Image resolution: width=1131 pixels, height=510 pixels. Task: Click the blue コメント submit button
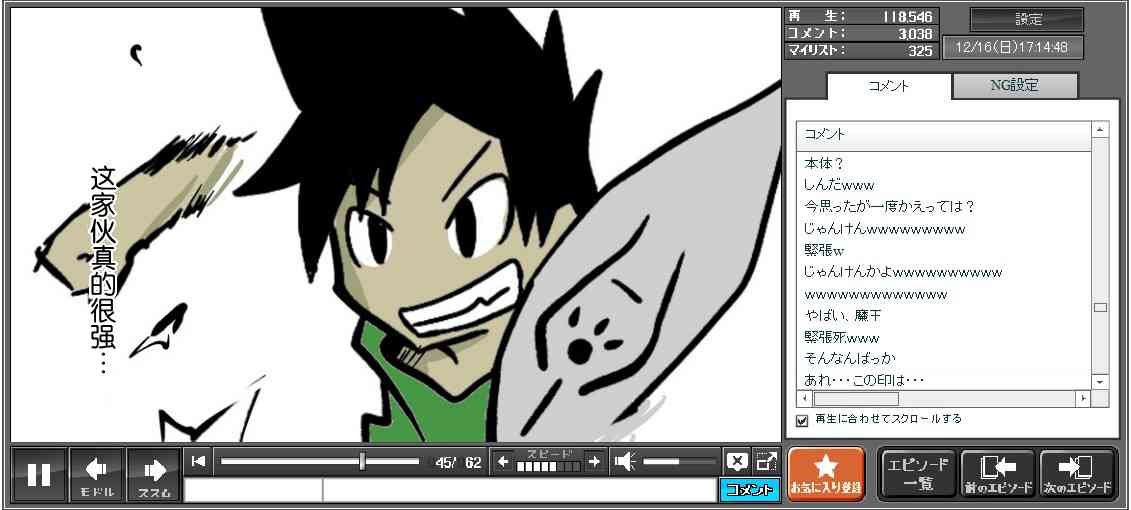tap(748, 490)
